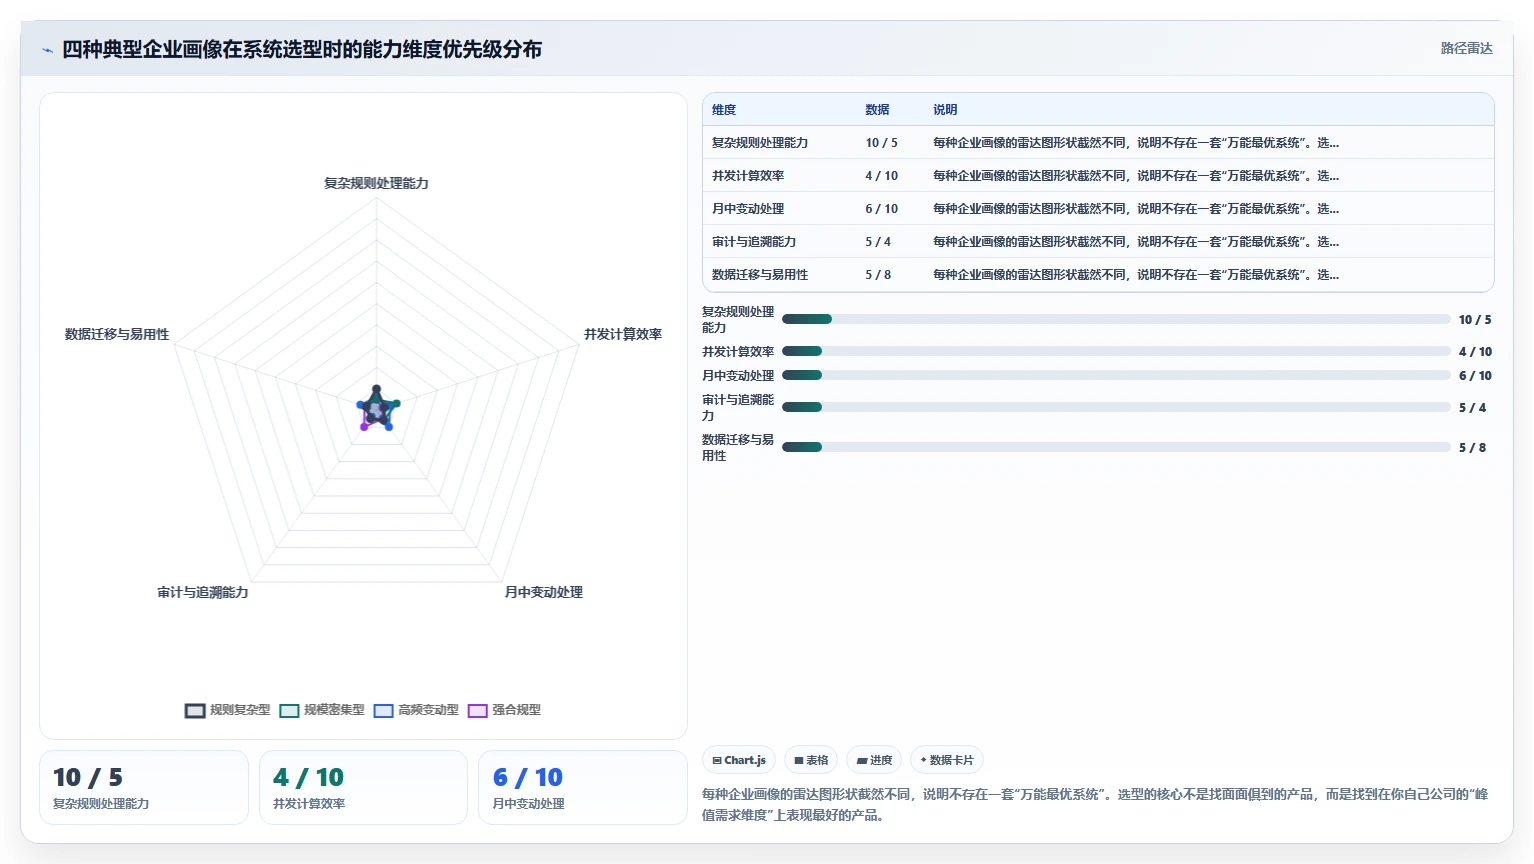Select the 审计与追溯能力 table row cell

[754, 242]
